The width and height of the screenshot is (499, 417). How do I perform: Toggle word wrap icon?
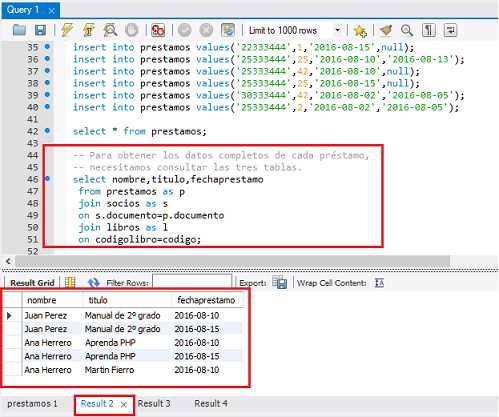tap(450, 30)
